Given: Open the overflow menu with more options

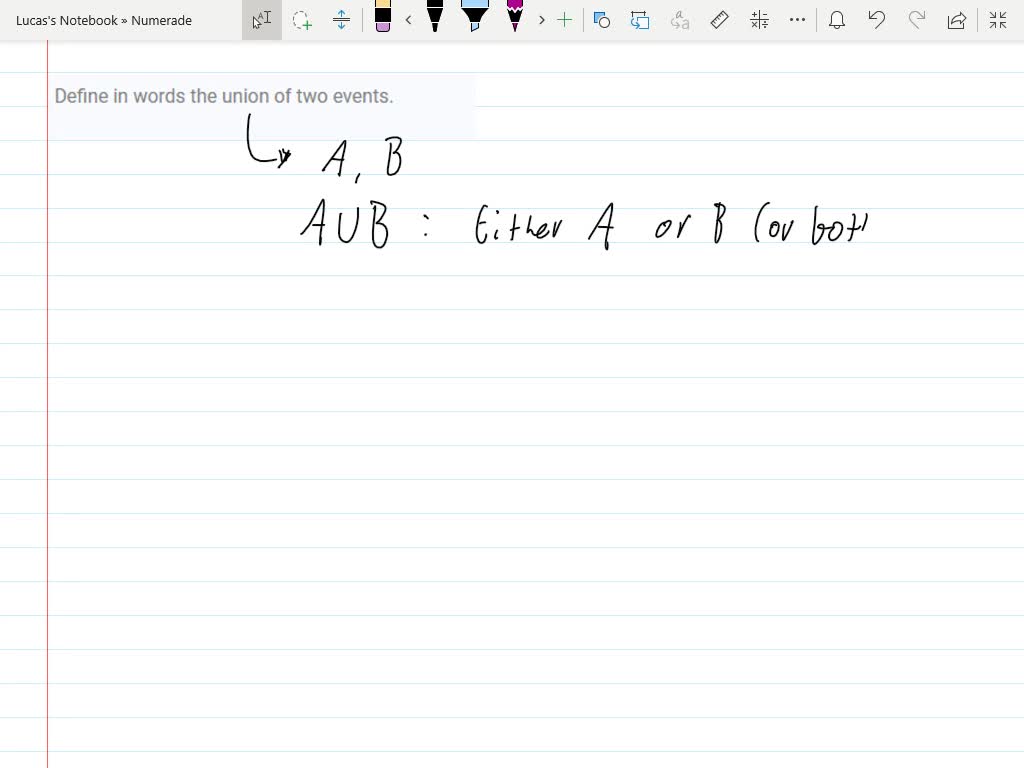Looking at the screenshot, I should [797, 18].
